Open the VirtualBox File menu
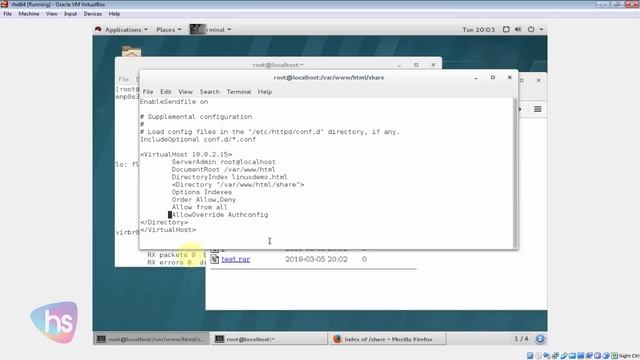640x360 pixels. click(x=7, y=13)
